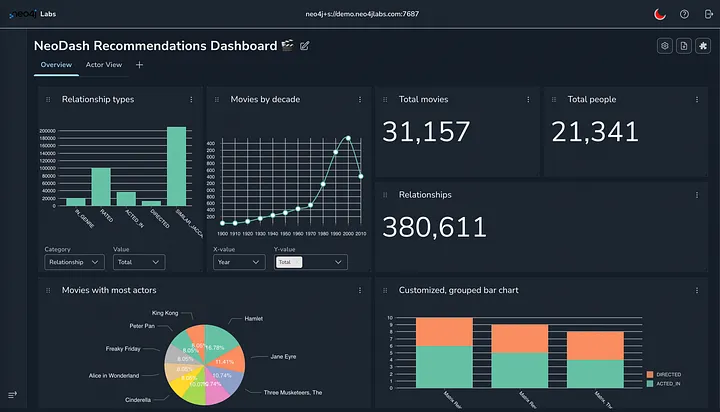Open dashboard settings gear button
The width and height of the screenshot is (720, 412).
pos(664,46)
